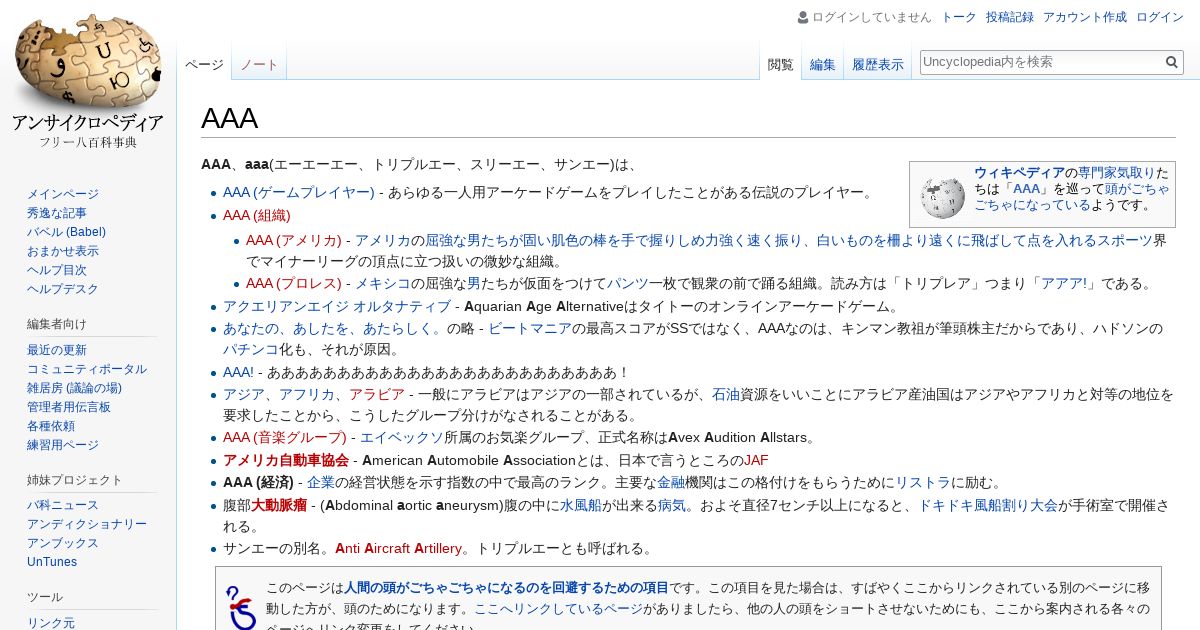Open the 履歴表示 tab

pos(878,64)
